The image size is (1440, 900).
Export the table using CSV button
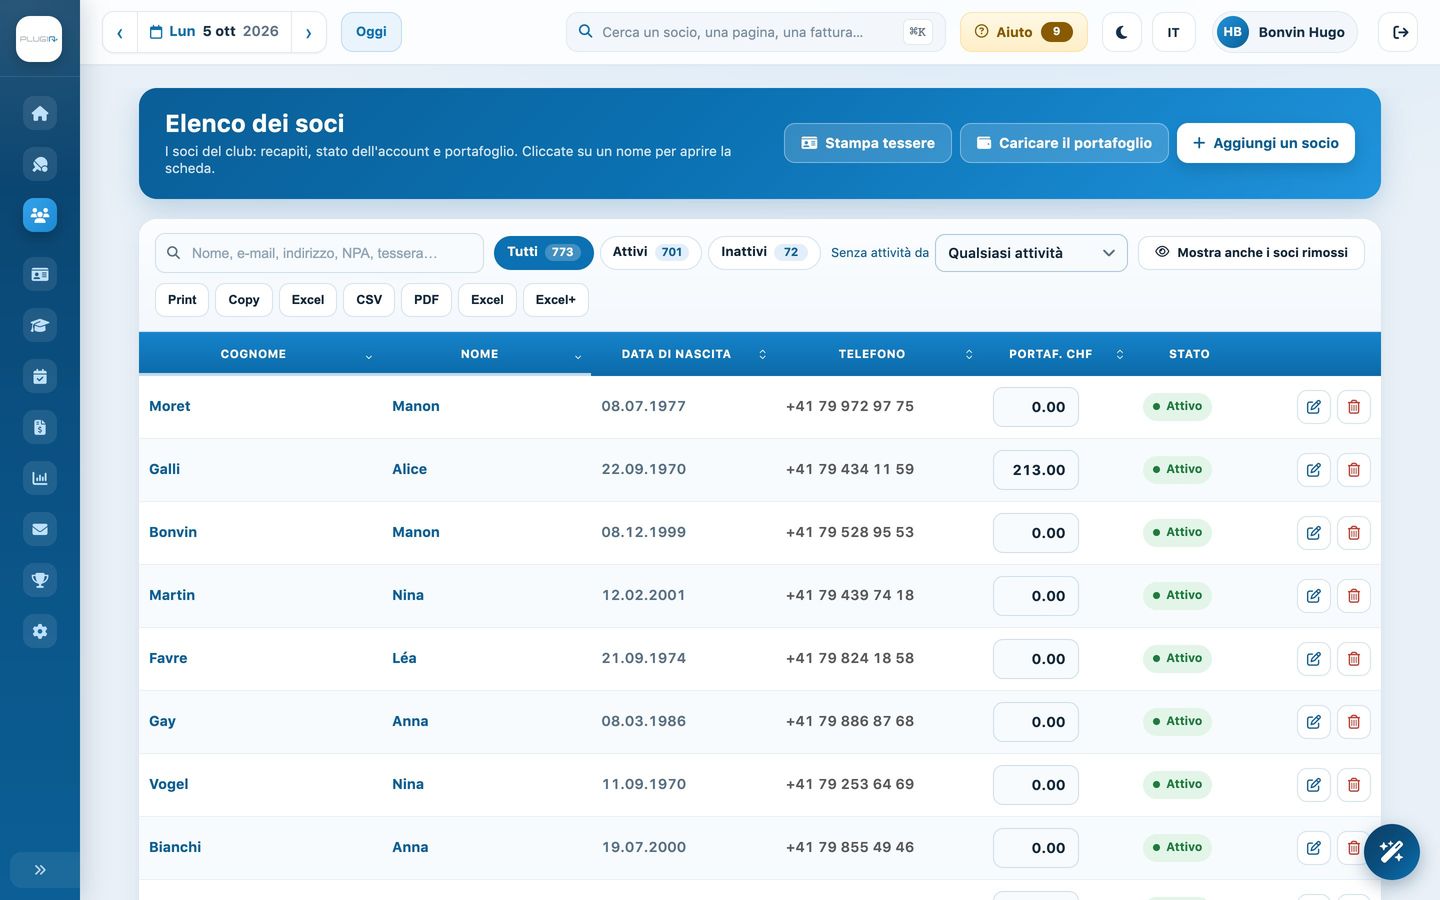pos(369,300)
